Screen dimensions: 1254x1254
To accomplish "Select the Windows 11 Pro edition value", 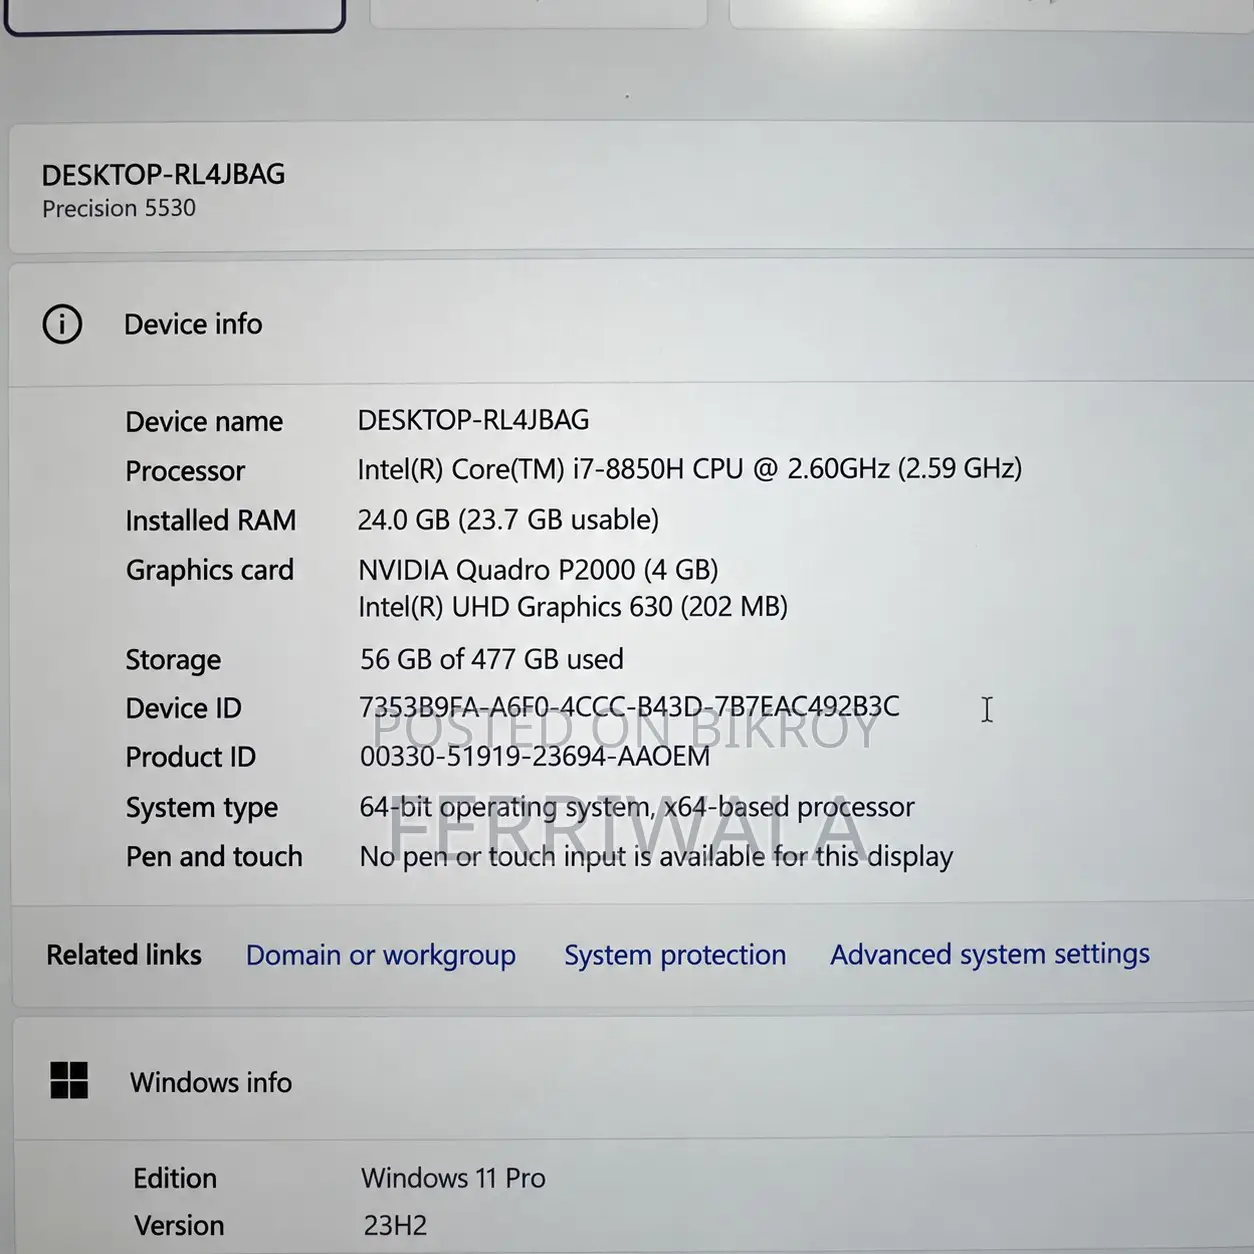I will click(x=453, y=1178).
